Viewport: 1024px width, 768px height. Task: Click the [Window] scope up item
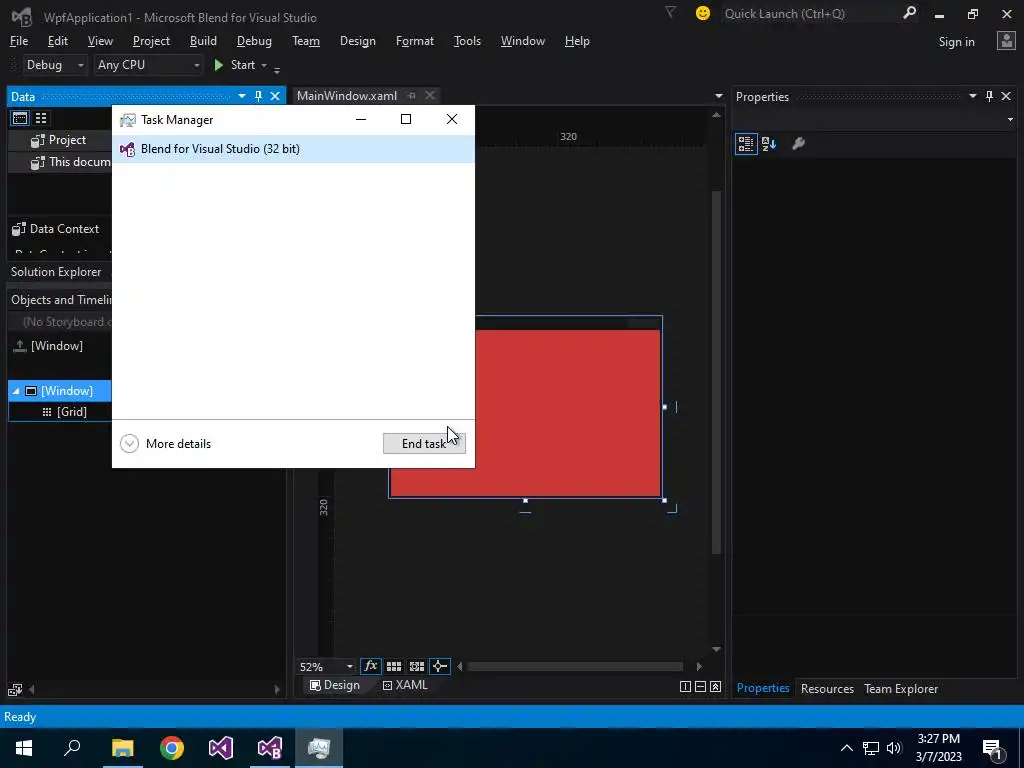pos(50,346)
